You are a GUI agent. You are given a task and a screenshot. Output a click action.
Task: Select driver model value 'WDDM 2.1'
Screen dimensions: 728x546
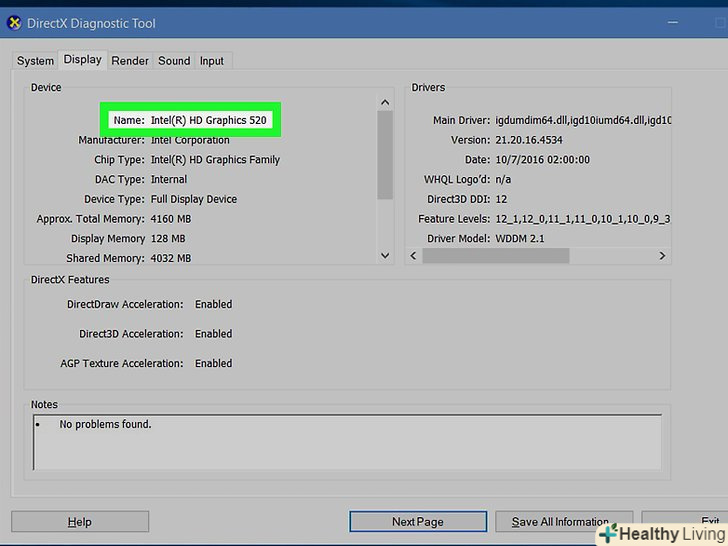coord(520,239)
